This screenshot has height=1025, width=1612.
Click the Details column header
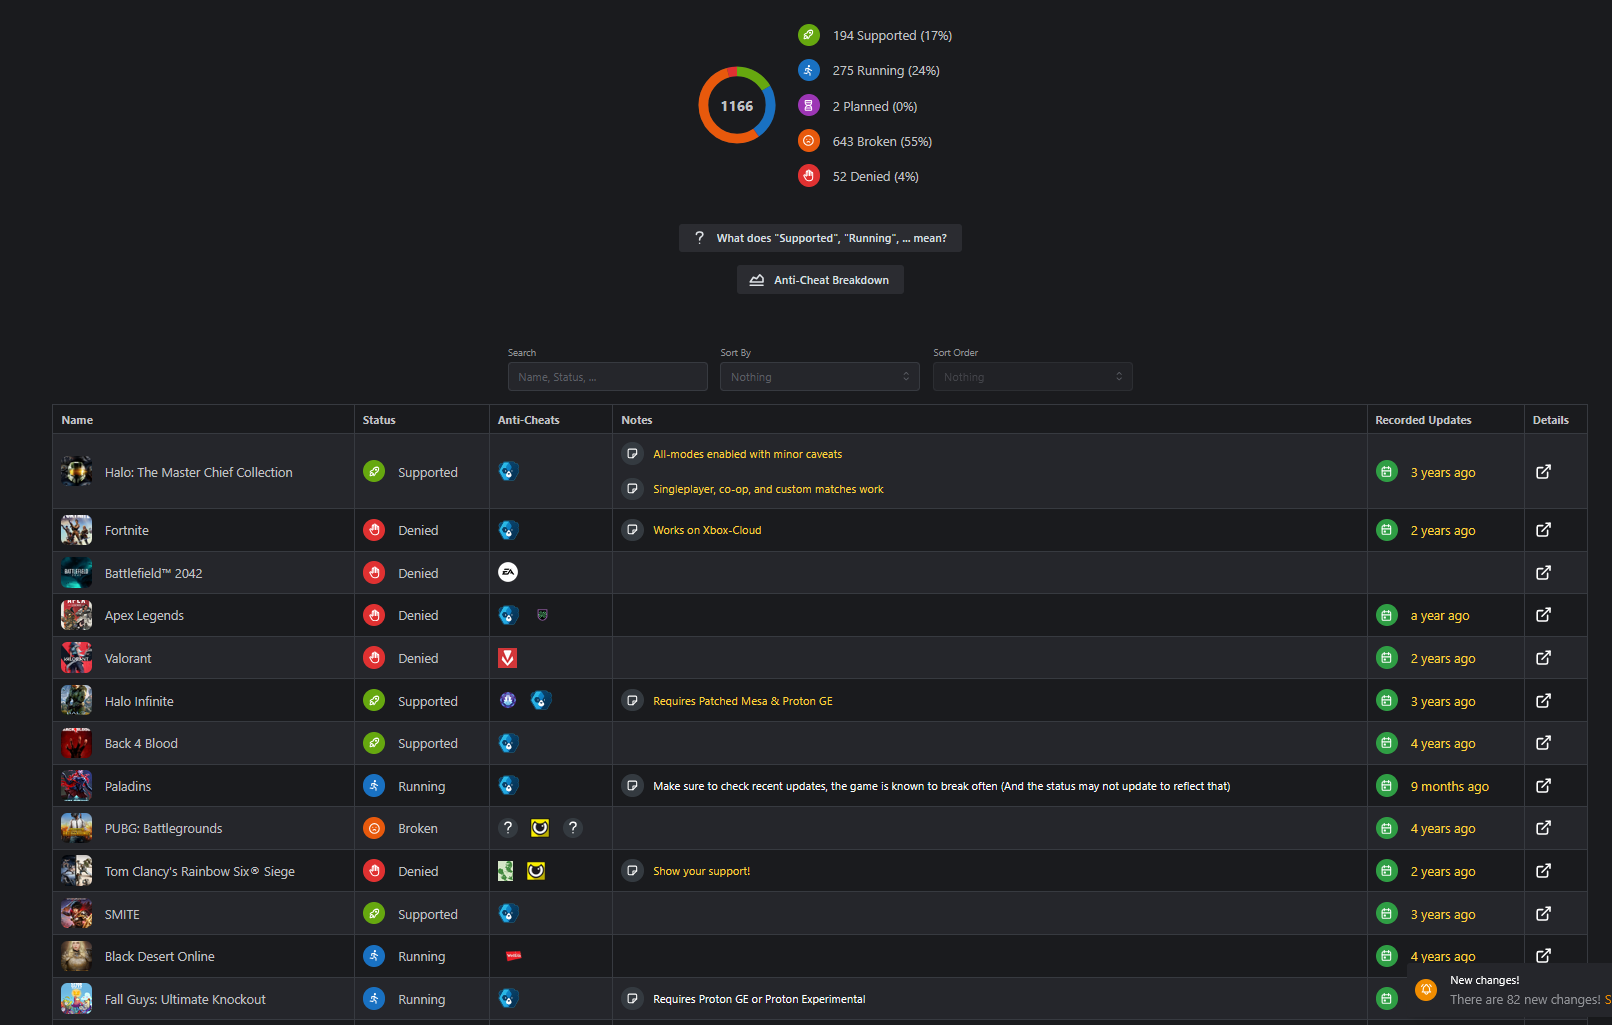[1551, 420]
